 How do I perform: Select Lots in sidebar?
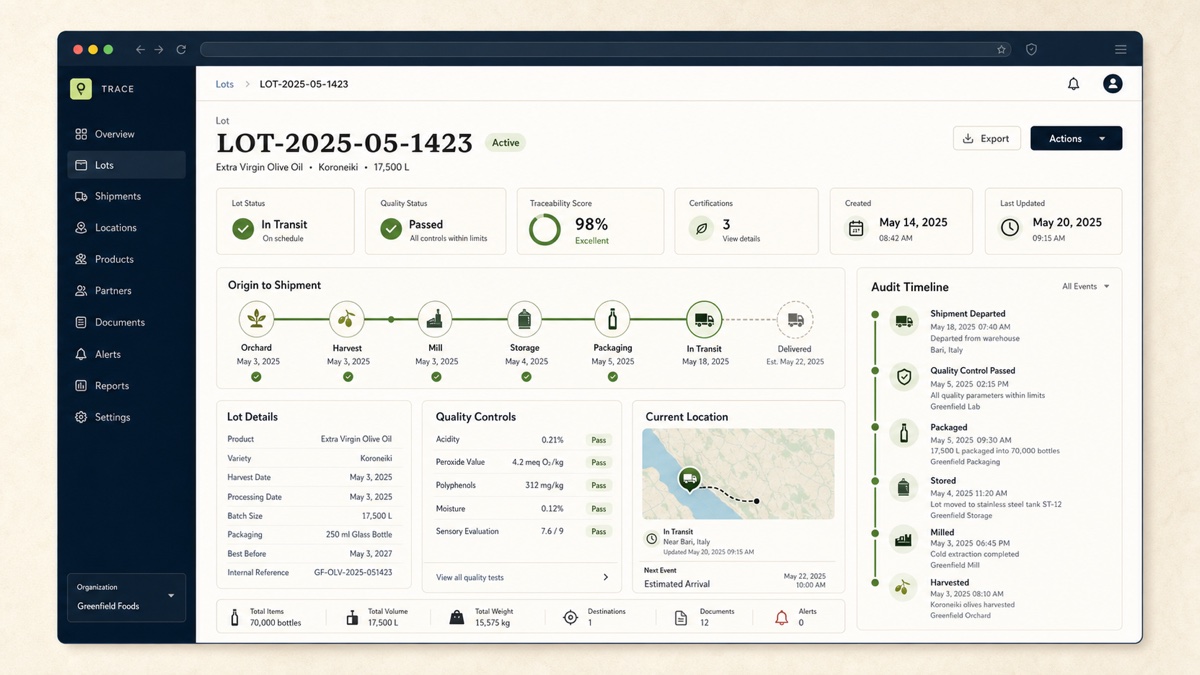(x=126, y=165)
